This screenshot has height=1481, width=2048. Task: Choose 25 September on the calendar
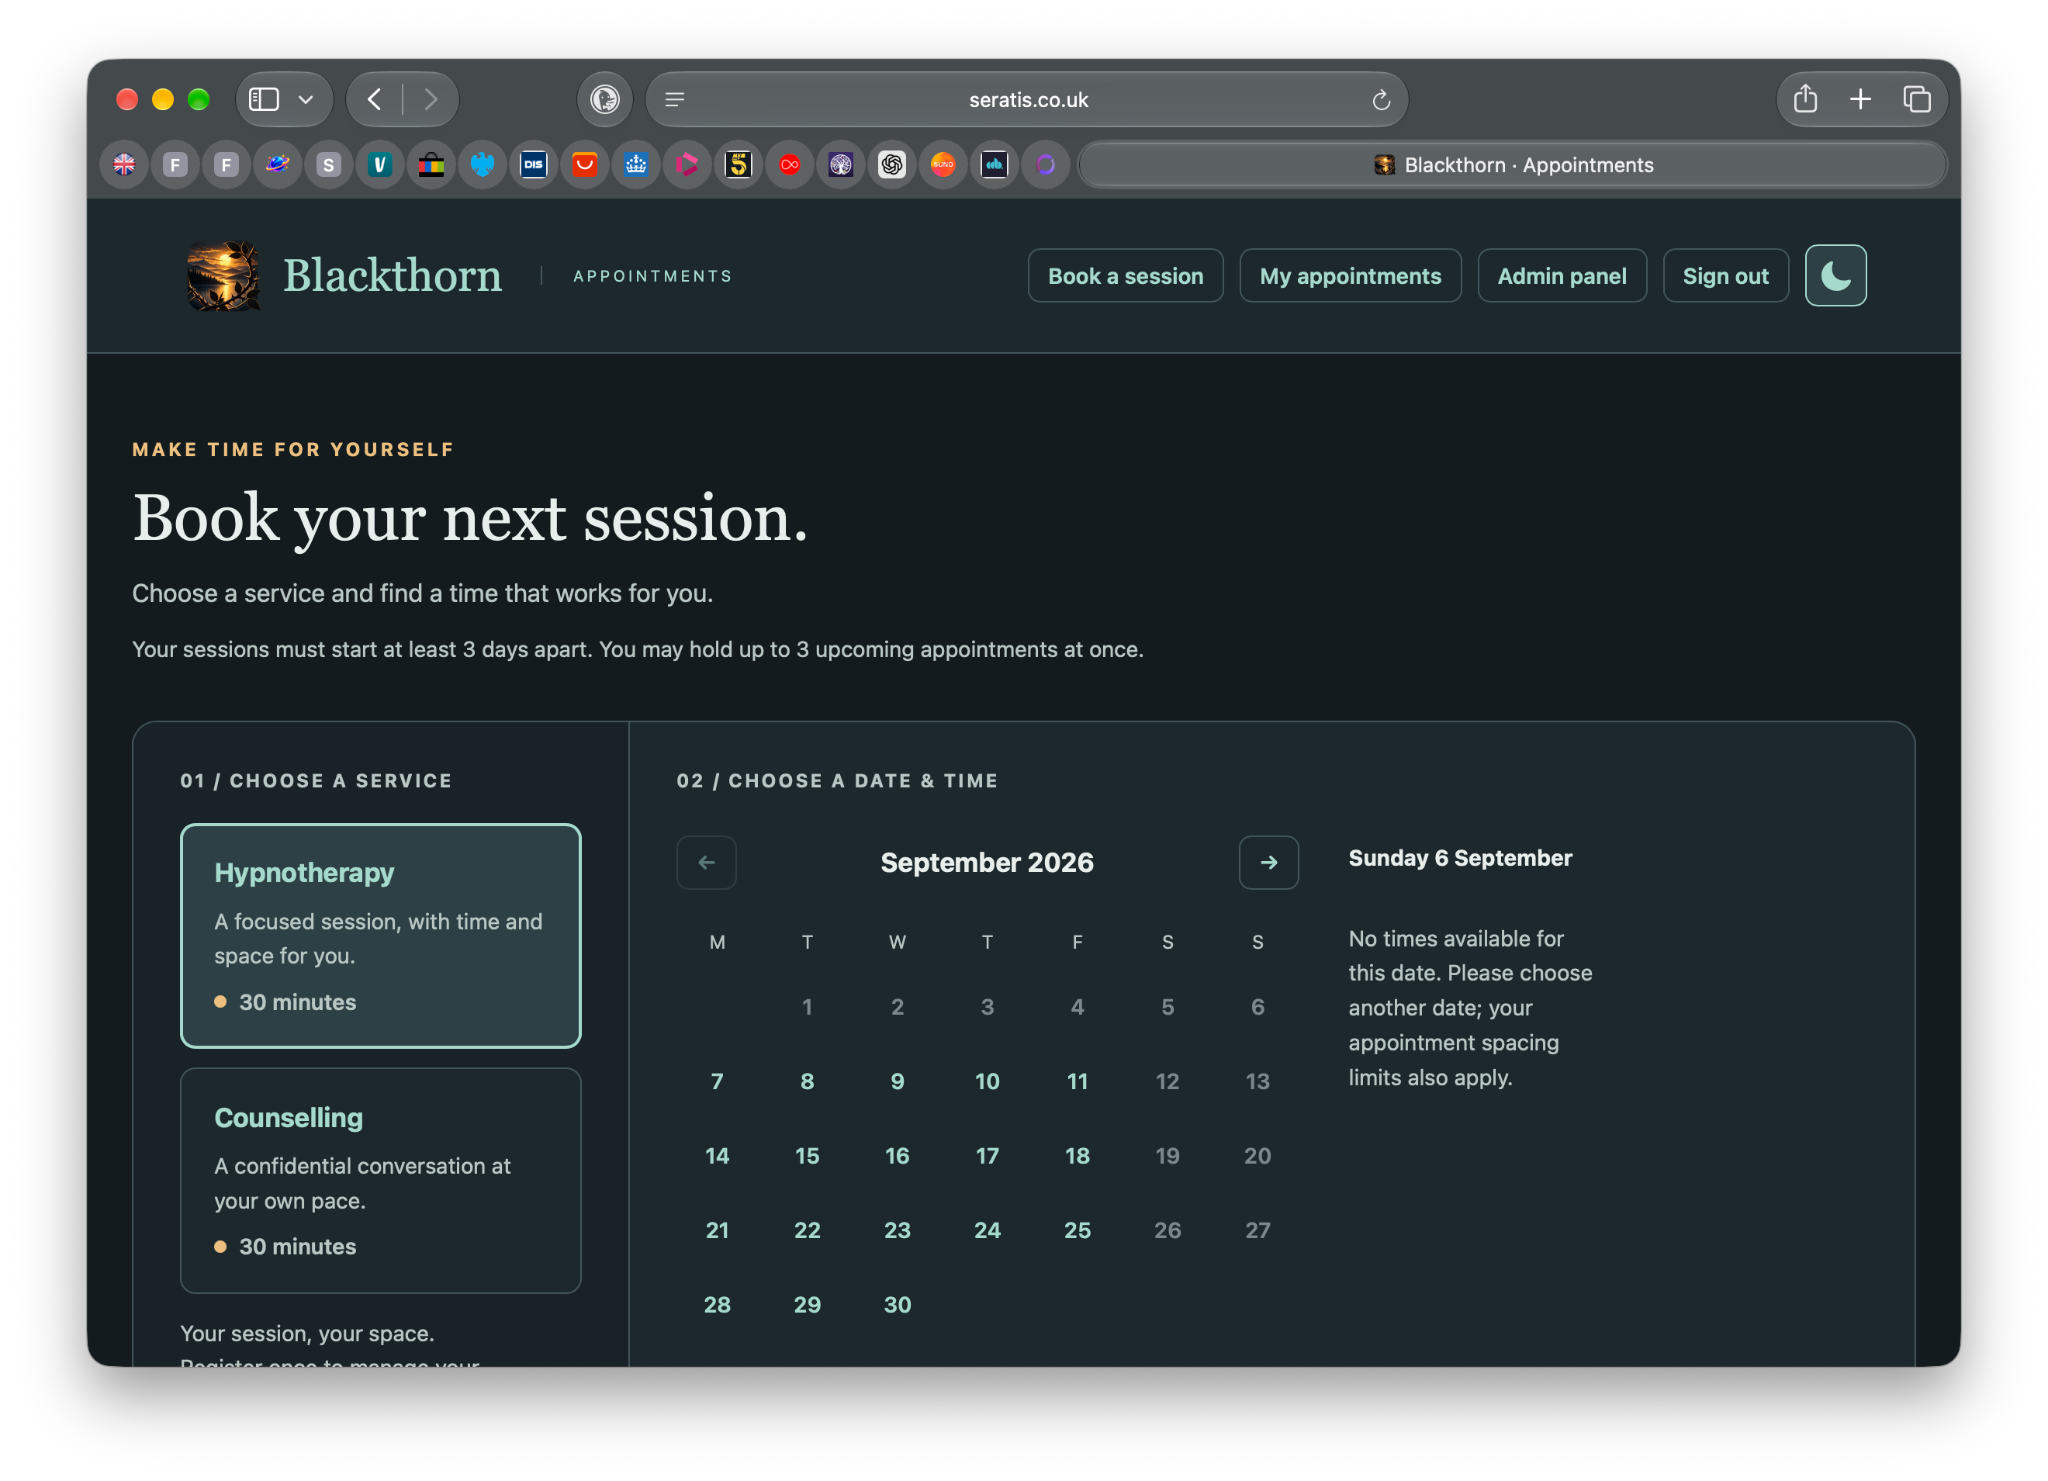[x=1077, y=1230]
